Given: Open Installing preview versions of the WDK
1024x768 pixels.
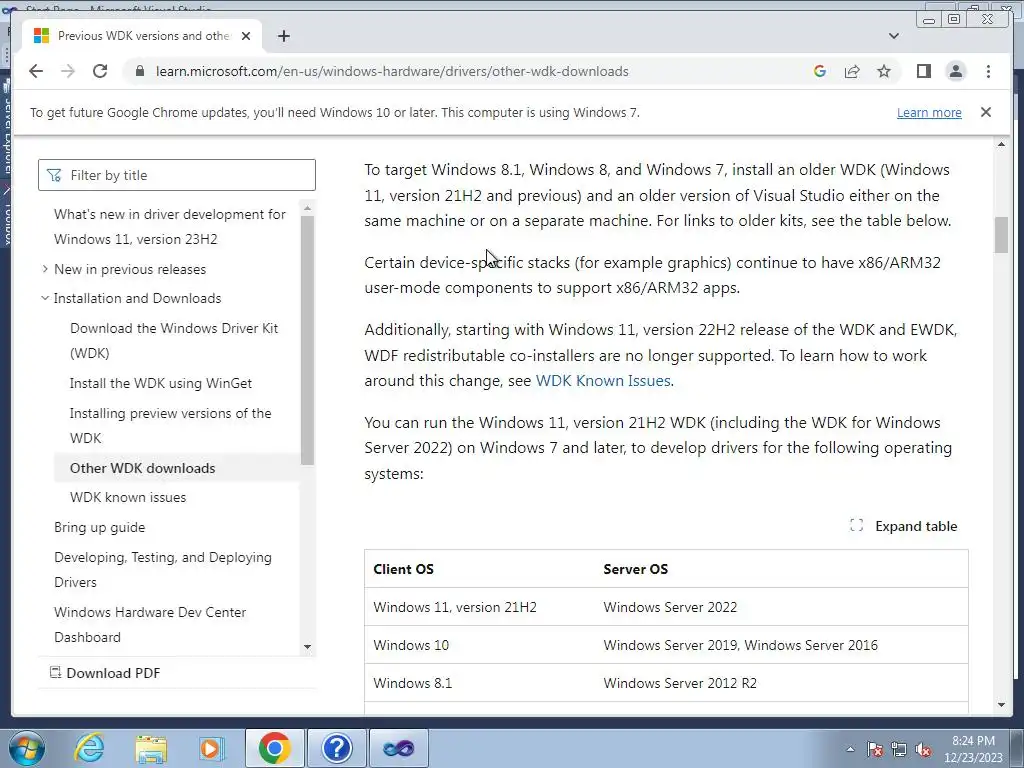Looking at the screenshot, I should [x=170, y=425].
